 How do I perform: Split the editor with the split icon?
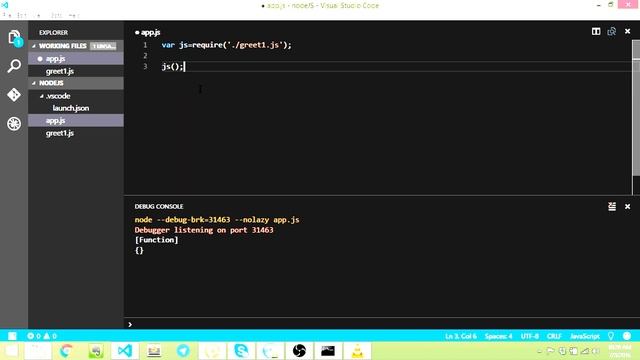point(596,31)
